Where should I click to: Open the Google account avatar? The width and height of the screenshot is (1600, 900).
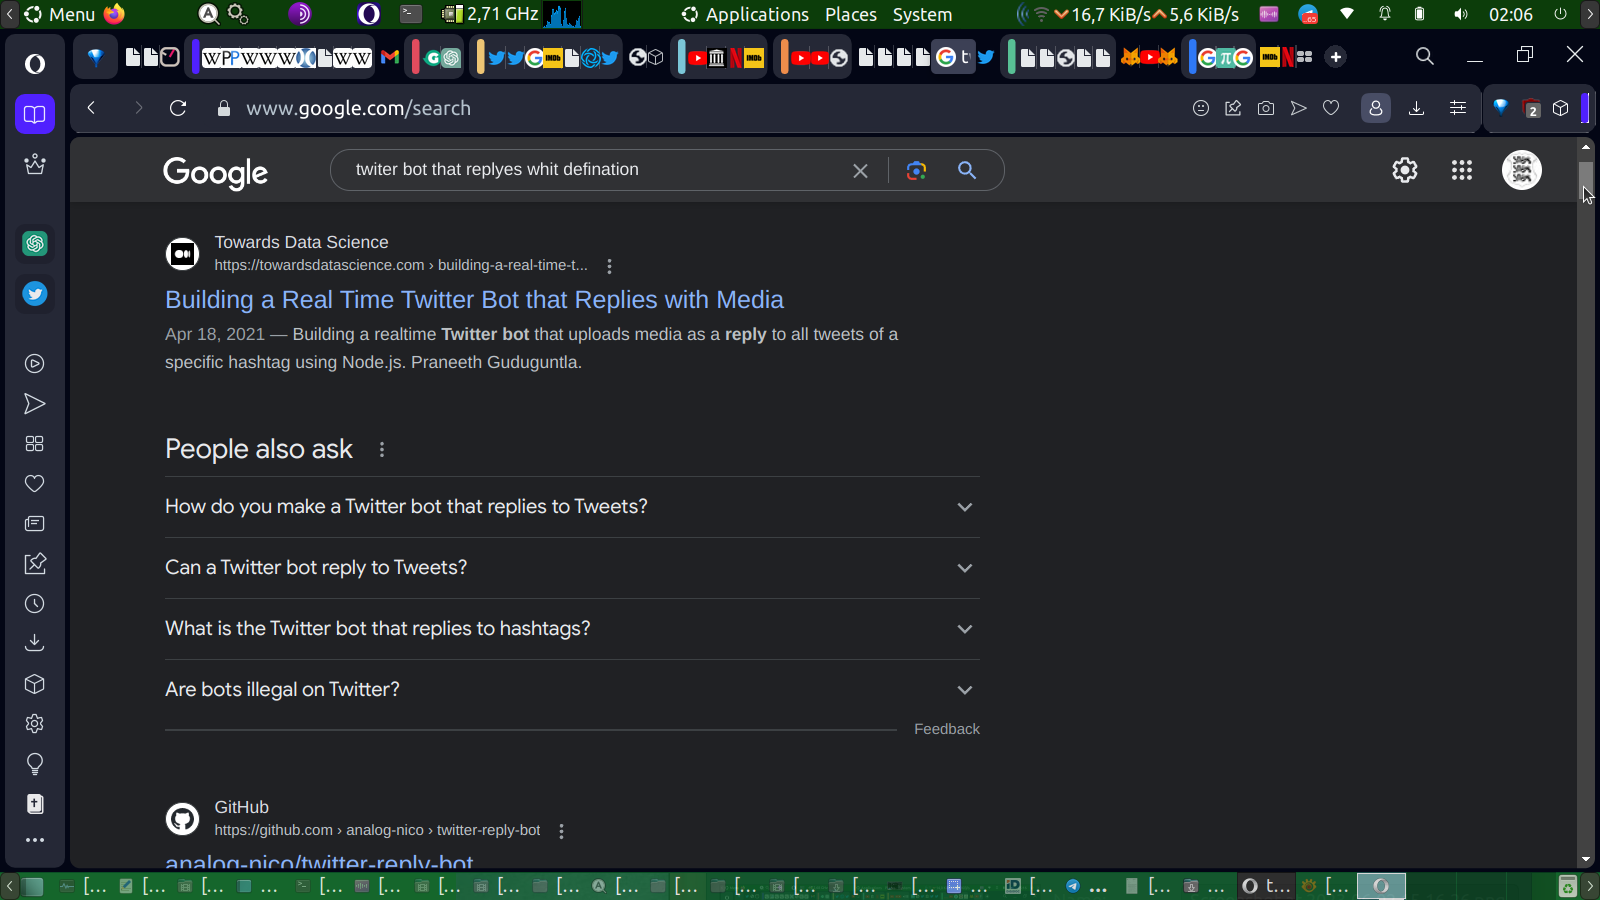pos(1522,170)
